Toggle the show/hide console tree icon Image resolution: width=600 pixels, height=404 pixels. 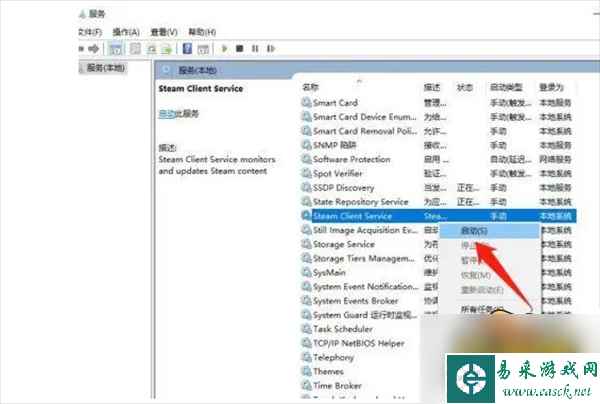116,49
